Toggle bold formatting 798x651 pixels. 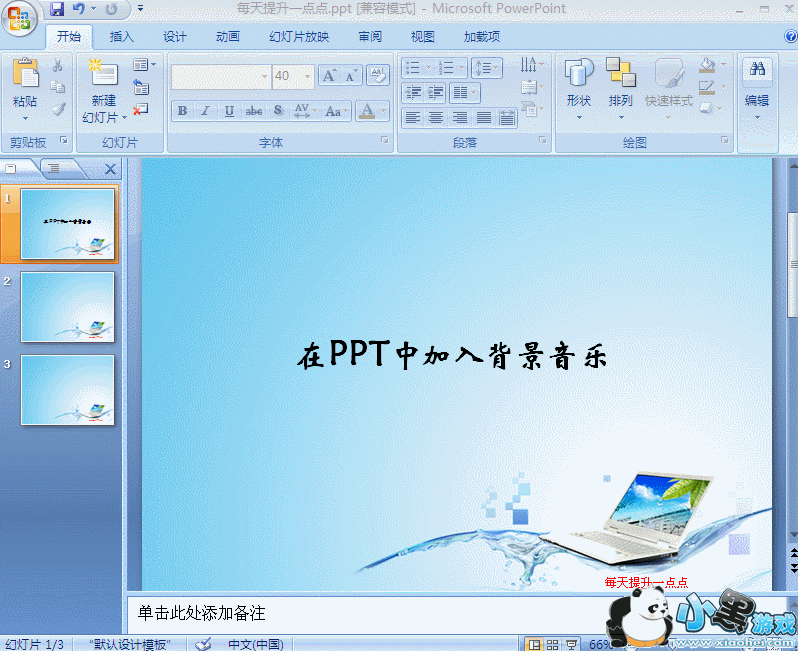pos(182,110)
